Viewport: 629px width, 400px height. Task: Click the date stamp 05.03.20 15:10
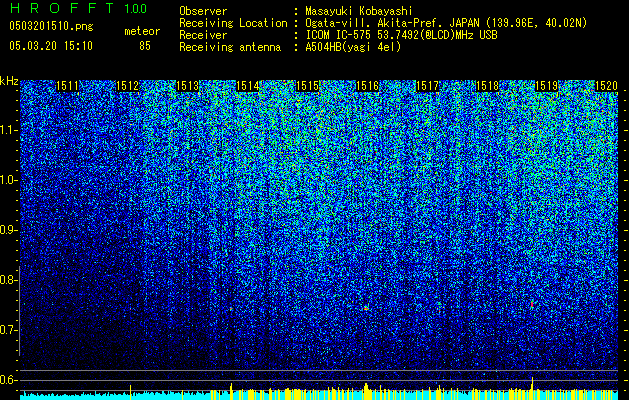point(51,46)
